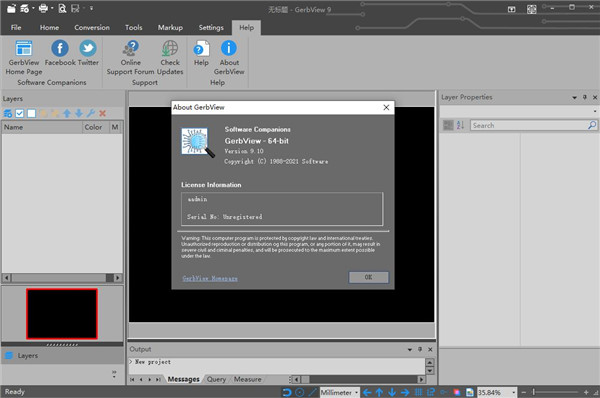Screen dimensions: 600x398
Task: Switch to the Conversion ribbon tab
Action: [x=92, y=28]
